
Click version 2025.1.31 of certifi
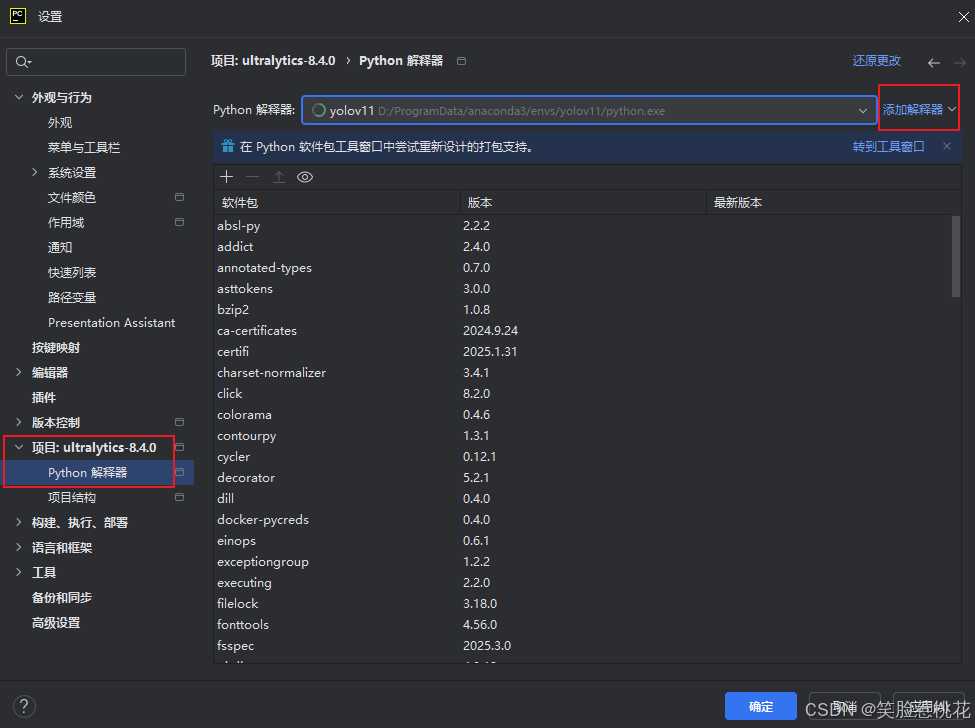coord(490,352)
